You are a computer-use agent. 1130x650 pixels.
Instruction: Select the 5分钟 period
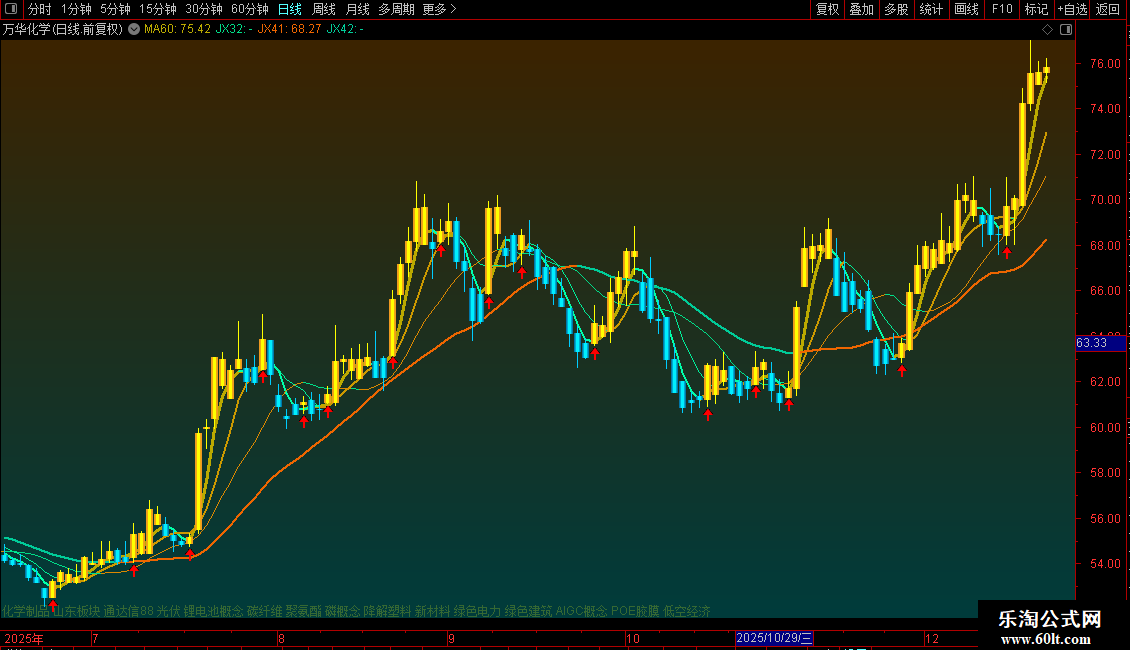(115, 9)
